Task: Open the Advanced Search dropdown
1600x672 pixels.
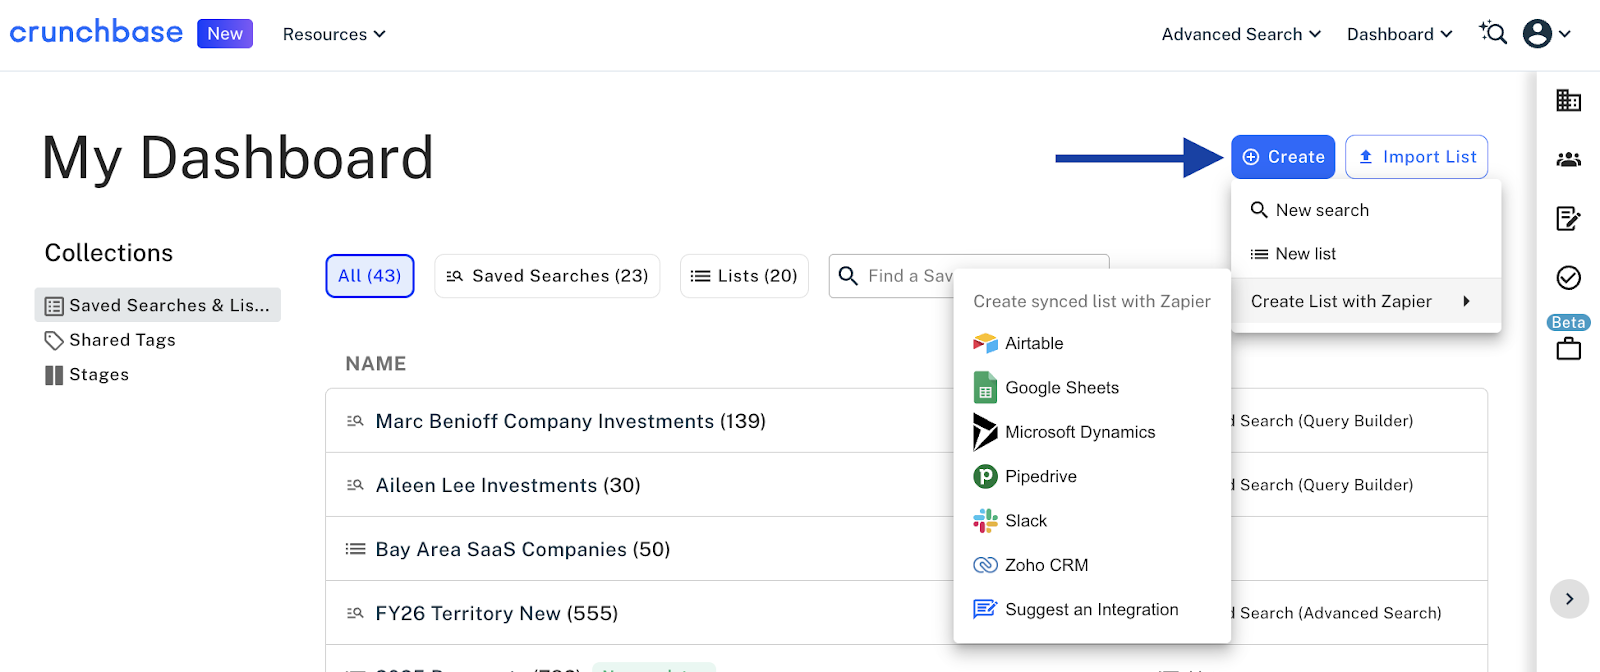Action: (x=1241, y=34)
